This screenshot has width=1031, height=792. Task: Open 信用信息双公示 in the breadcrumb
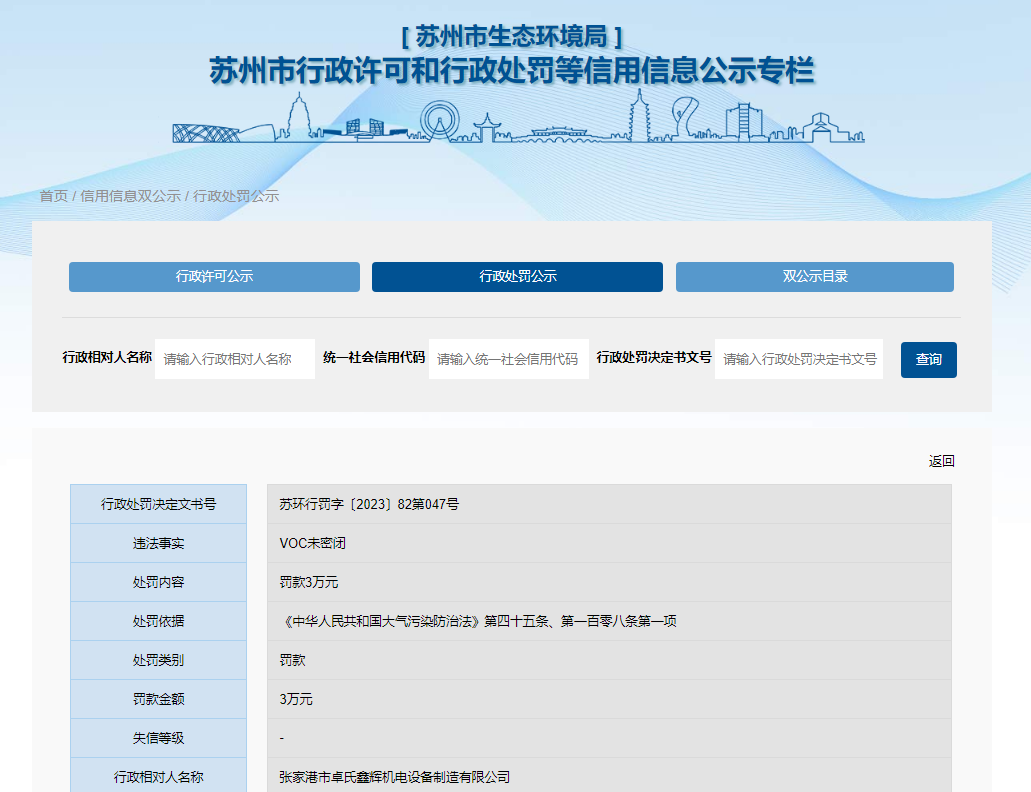pyautogui.click(x=130, y=196)
